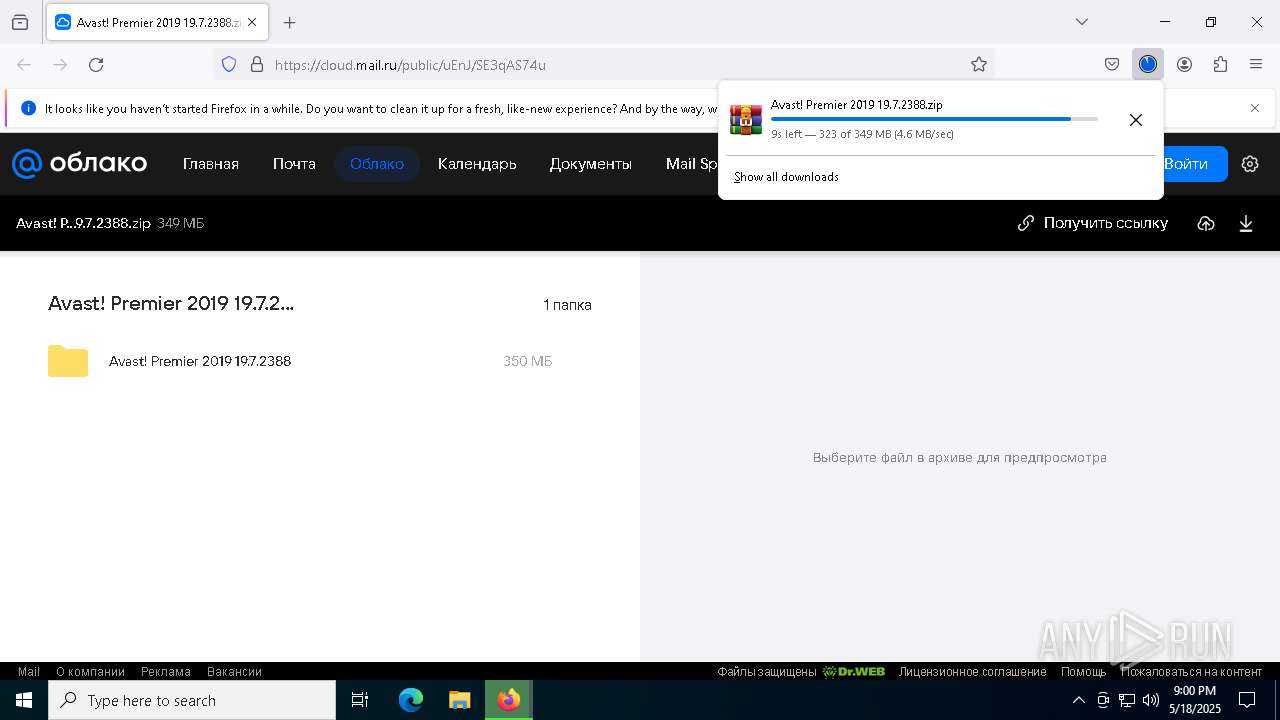The image size is (1280, 720).
Task: Open the Windows Start menu
Action: tap(24, 700)
